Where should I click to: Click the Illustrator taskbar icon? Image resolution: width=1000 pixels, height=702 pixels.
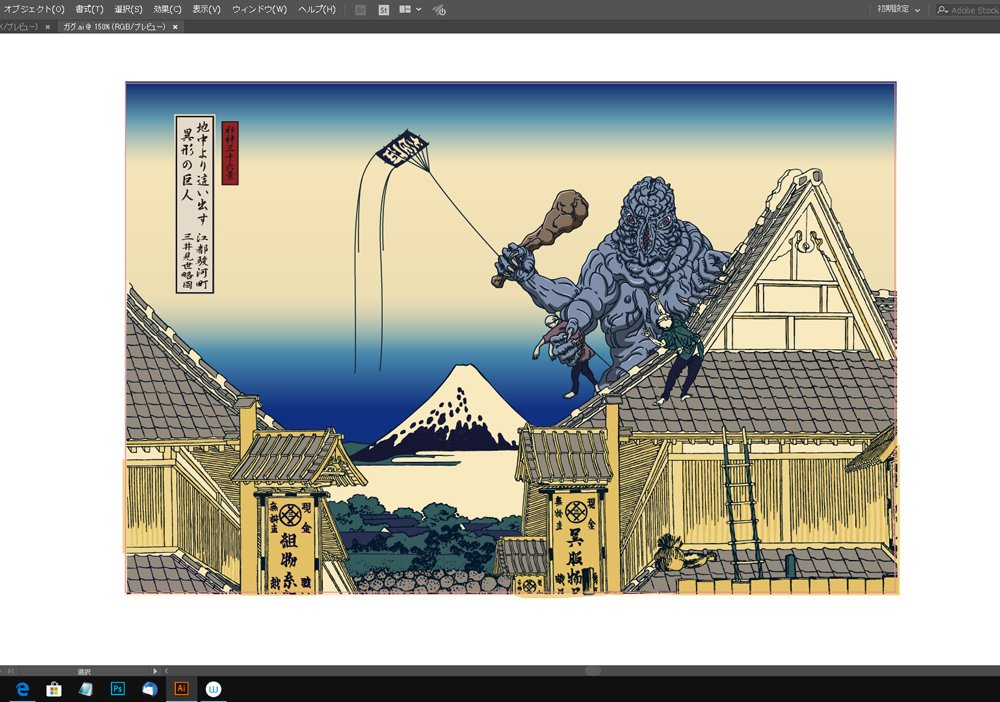pos(182,689)
